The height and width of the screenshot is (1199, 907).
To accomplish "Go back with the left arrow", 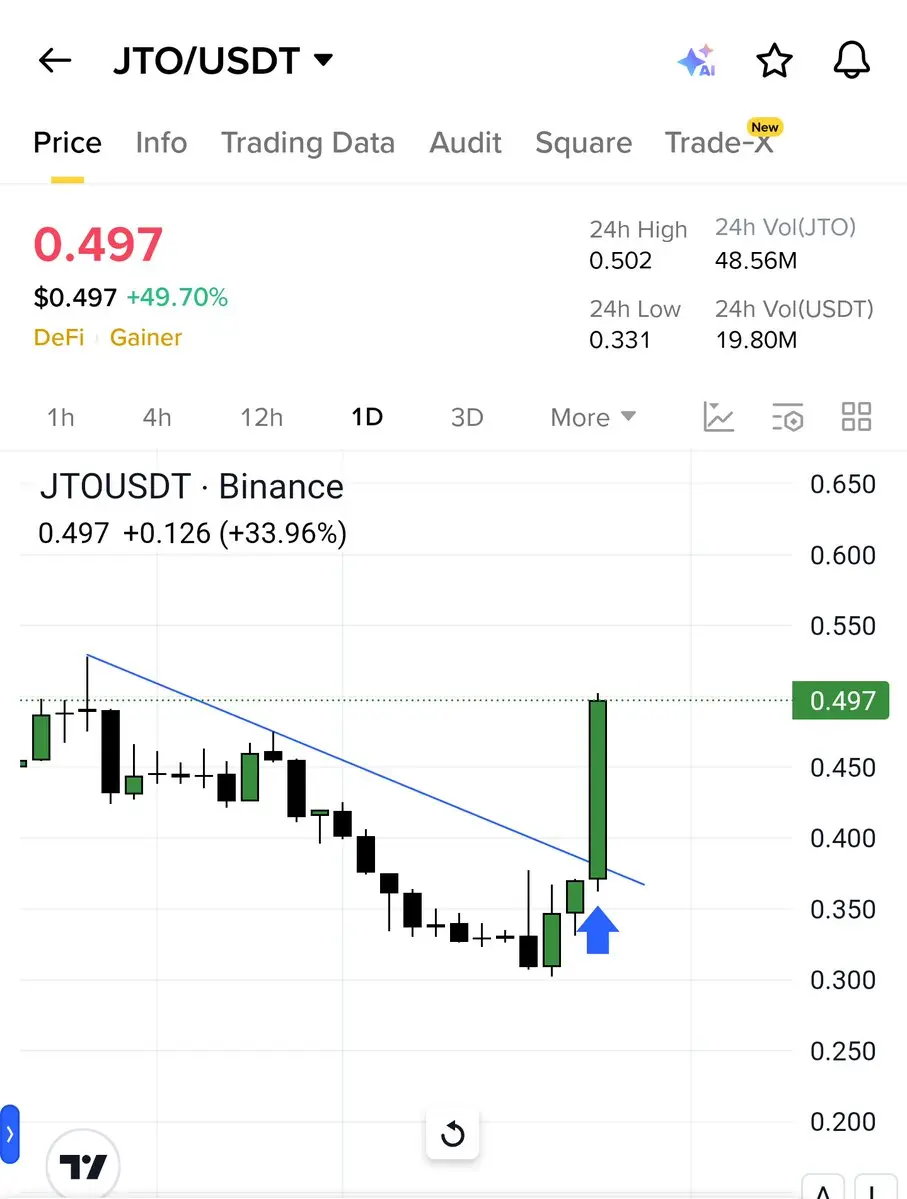I will click(54, 60).
